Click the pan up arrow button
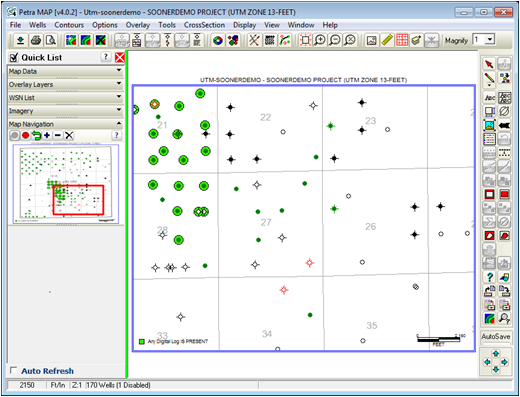Viewport: 520px width, 397px height. 496,354
